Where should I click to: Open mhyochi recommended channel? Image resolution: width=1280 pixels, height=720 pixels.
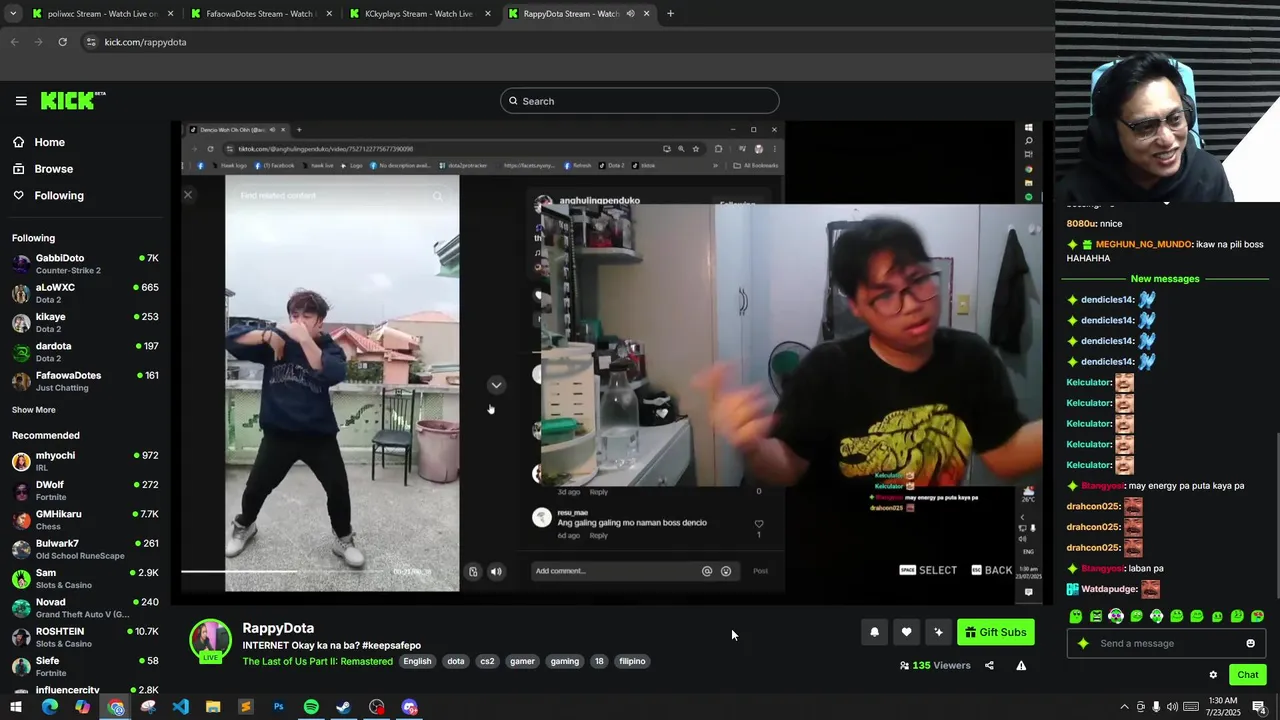(85, 461)
